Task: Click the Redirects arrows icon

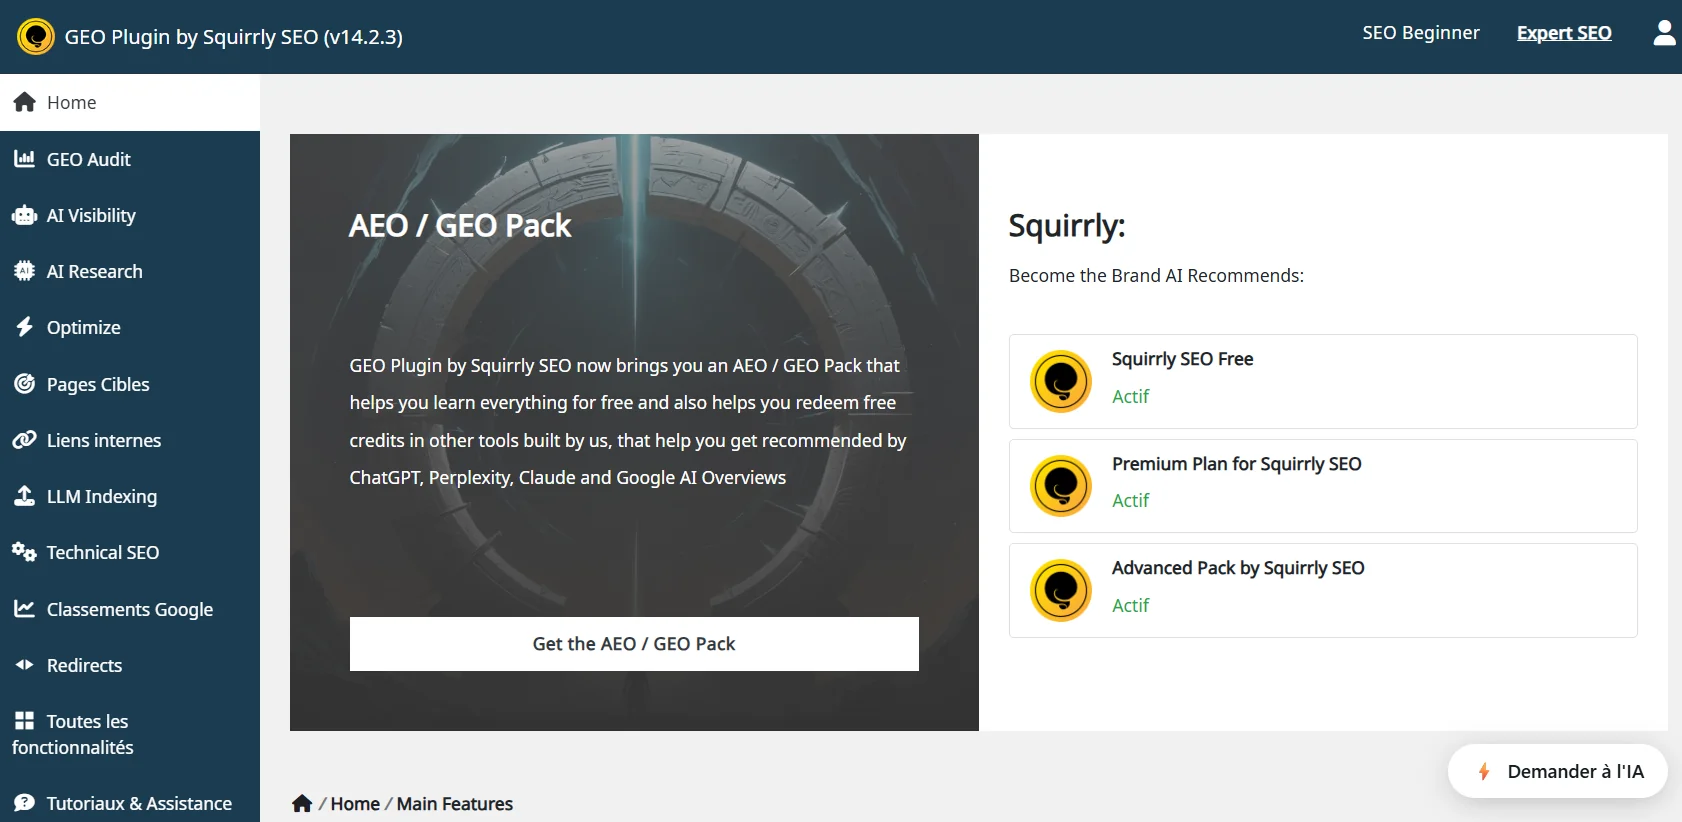Action: click(x=25, y=665)
